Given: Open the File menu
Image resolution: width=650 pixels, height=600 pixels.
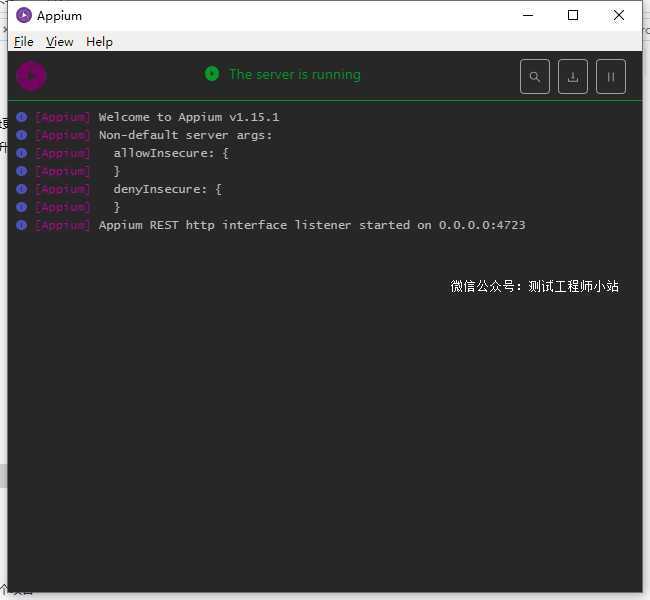Looking at the screenshot, I should click(x=24, y=42).
